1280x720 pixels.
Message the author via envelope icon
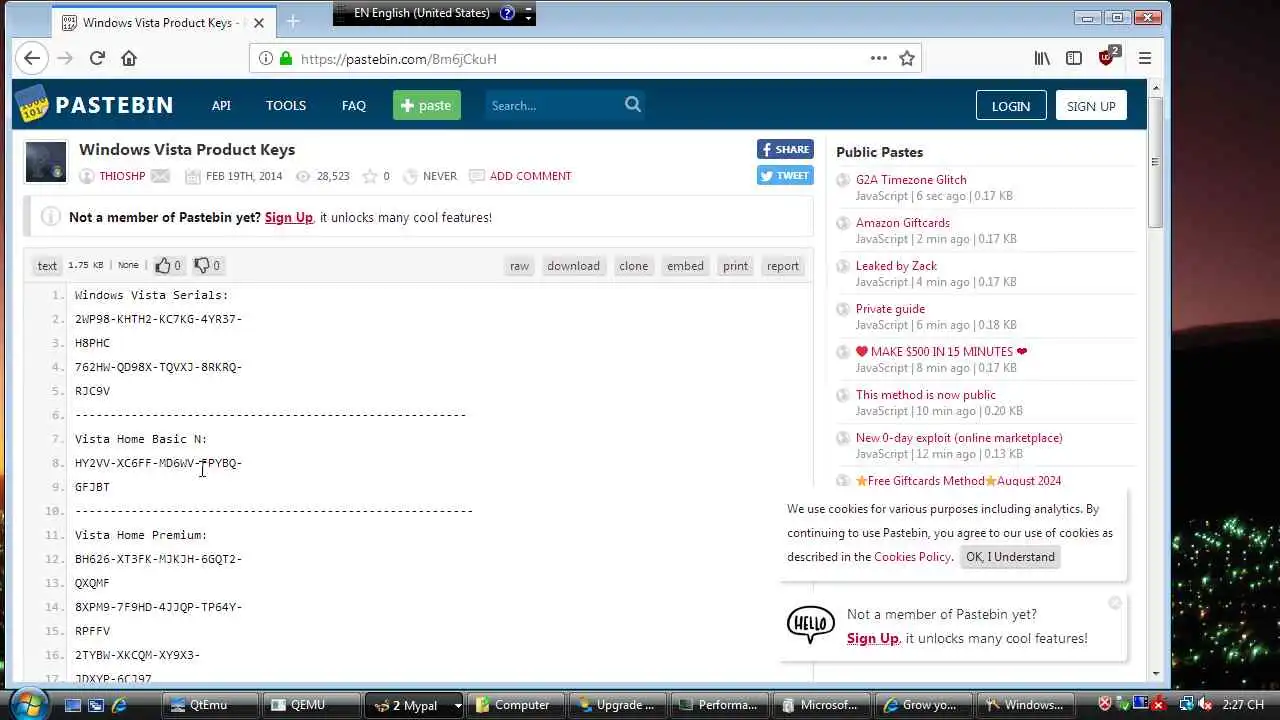[x=160, y=176]
